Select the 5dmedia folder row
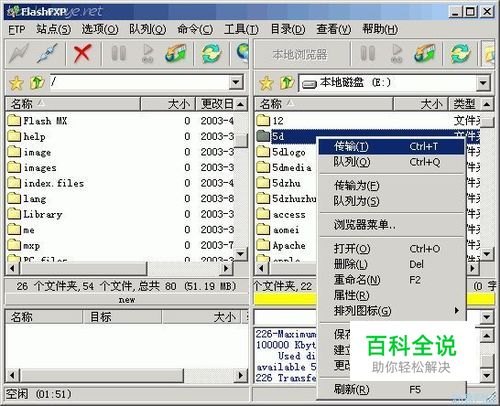Image resolution: width=500 pixels, height=406 pixels. [285, 167]
